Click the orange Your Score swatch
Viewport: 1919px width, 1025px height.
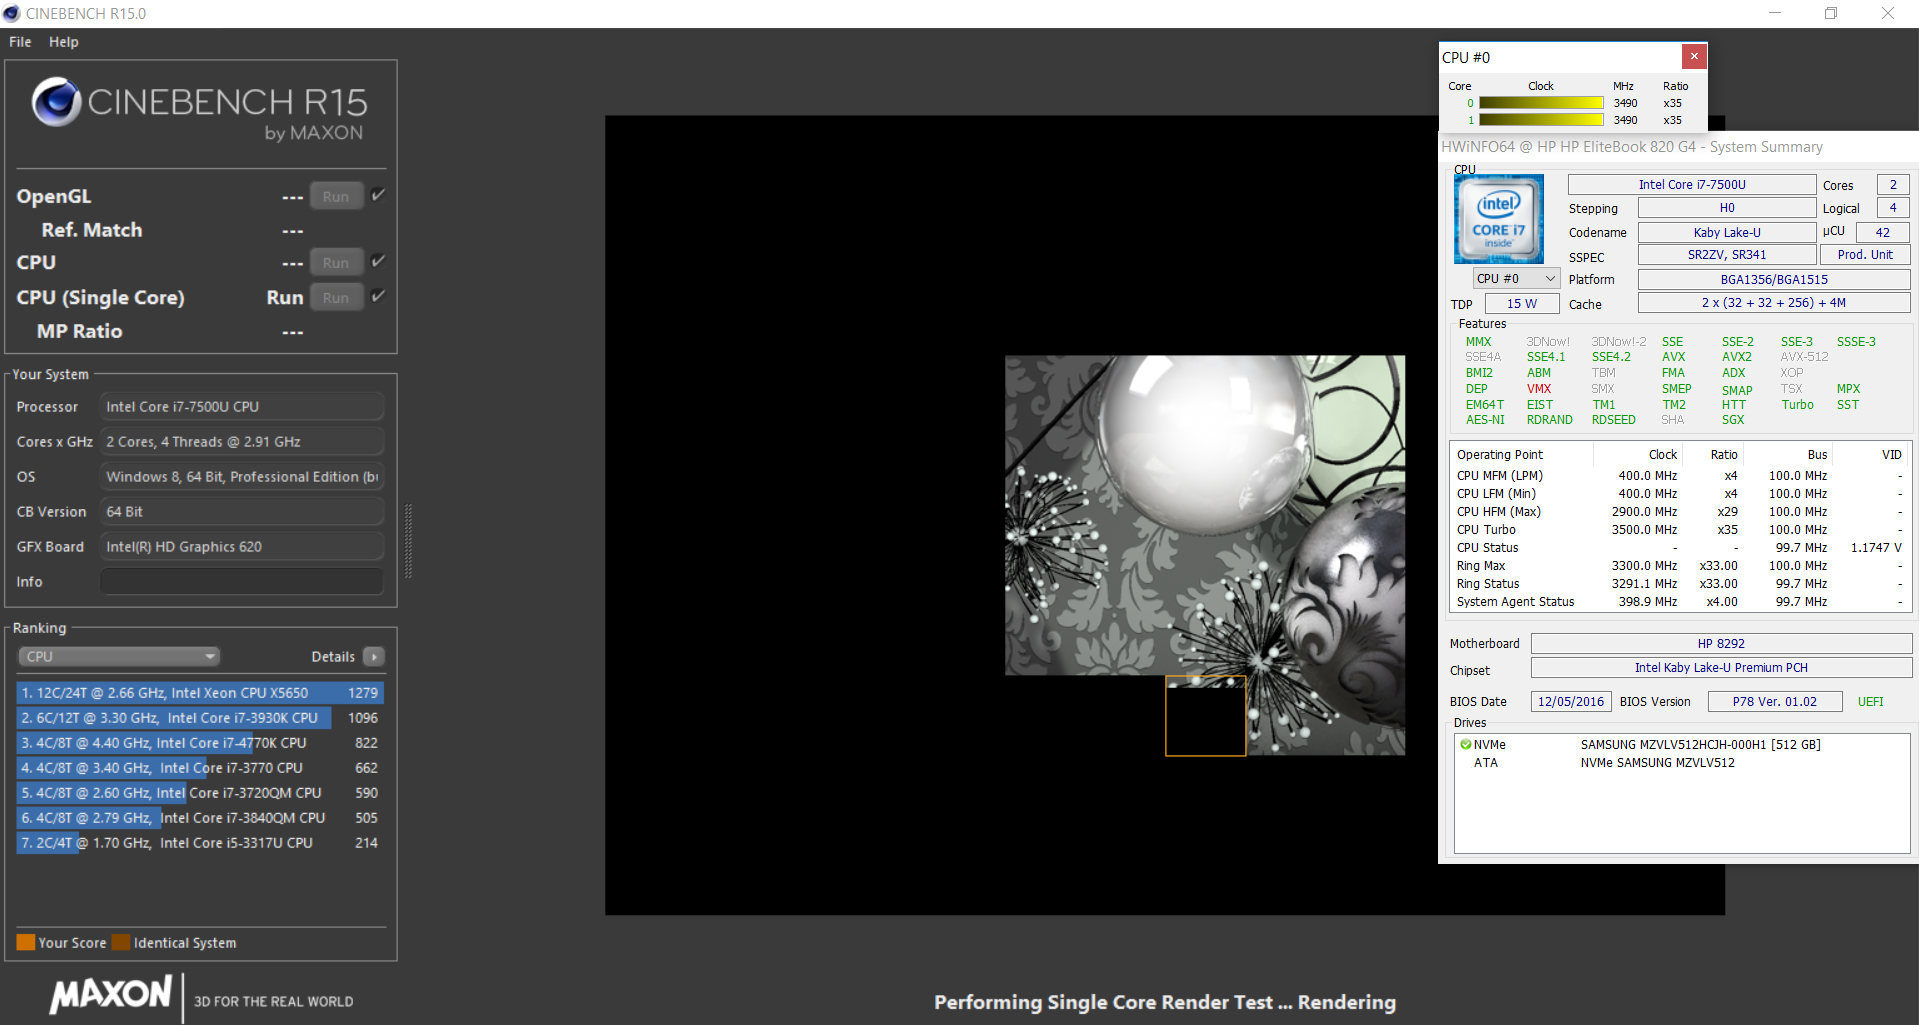(26, 942)
